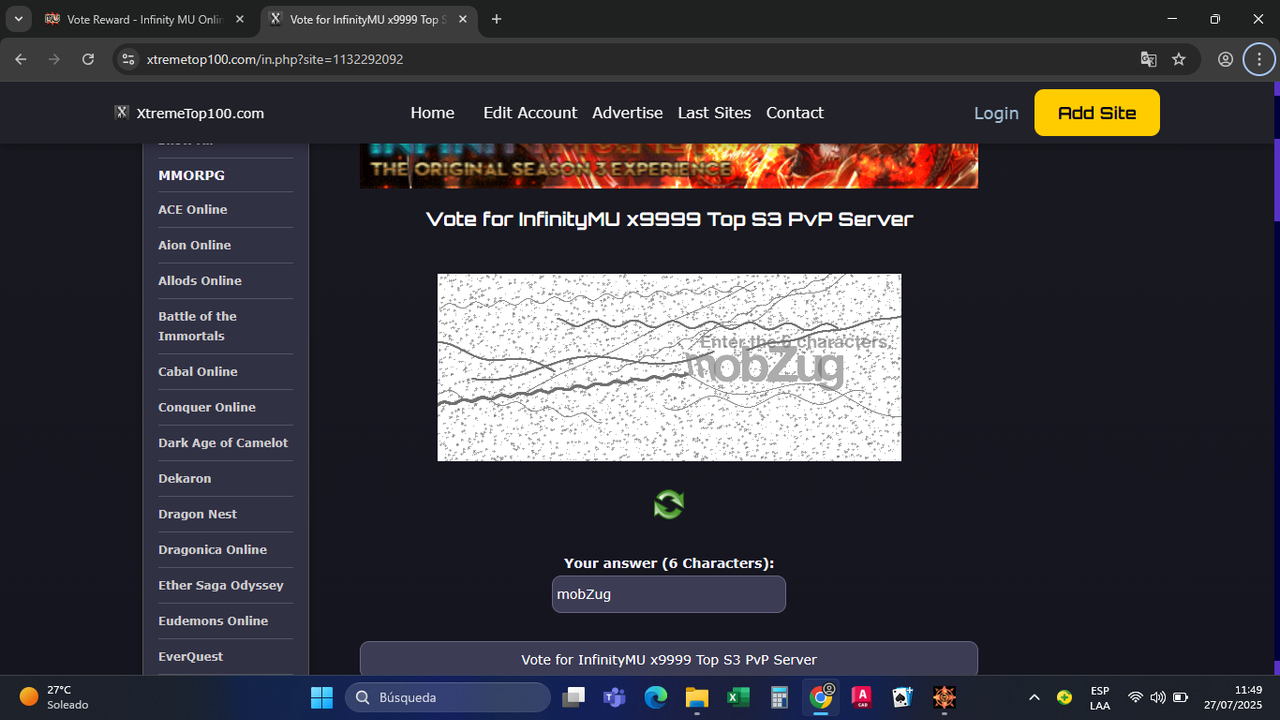
Task: Click the address bar URL
Action: point(275,59)
